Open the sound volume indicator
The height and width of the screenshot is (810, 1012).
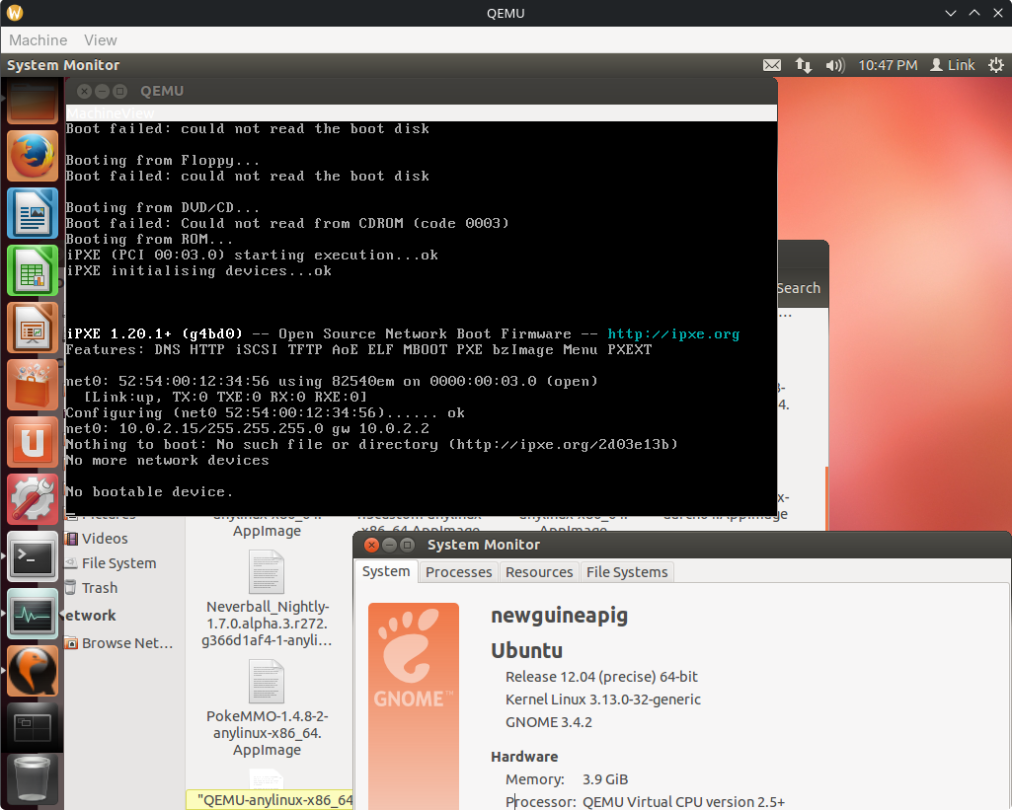[835, 65]
